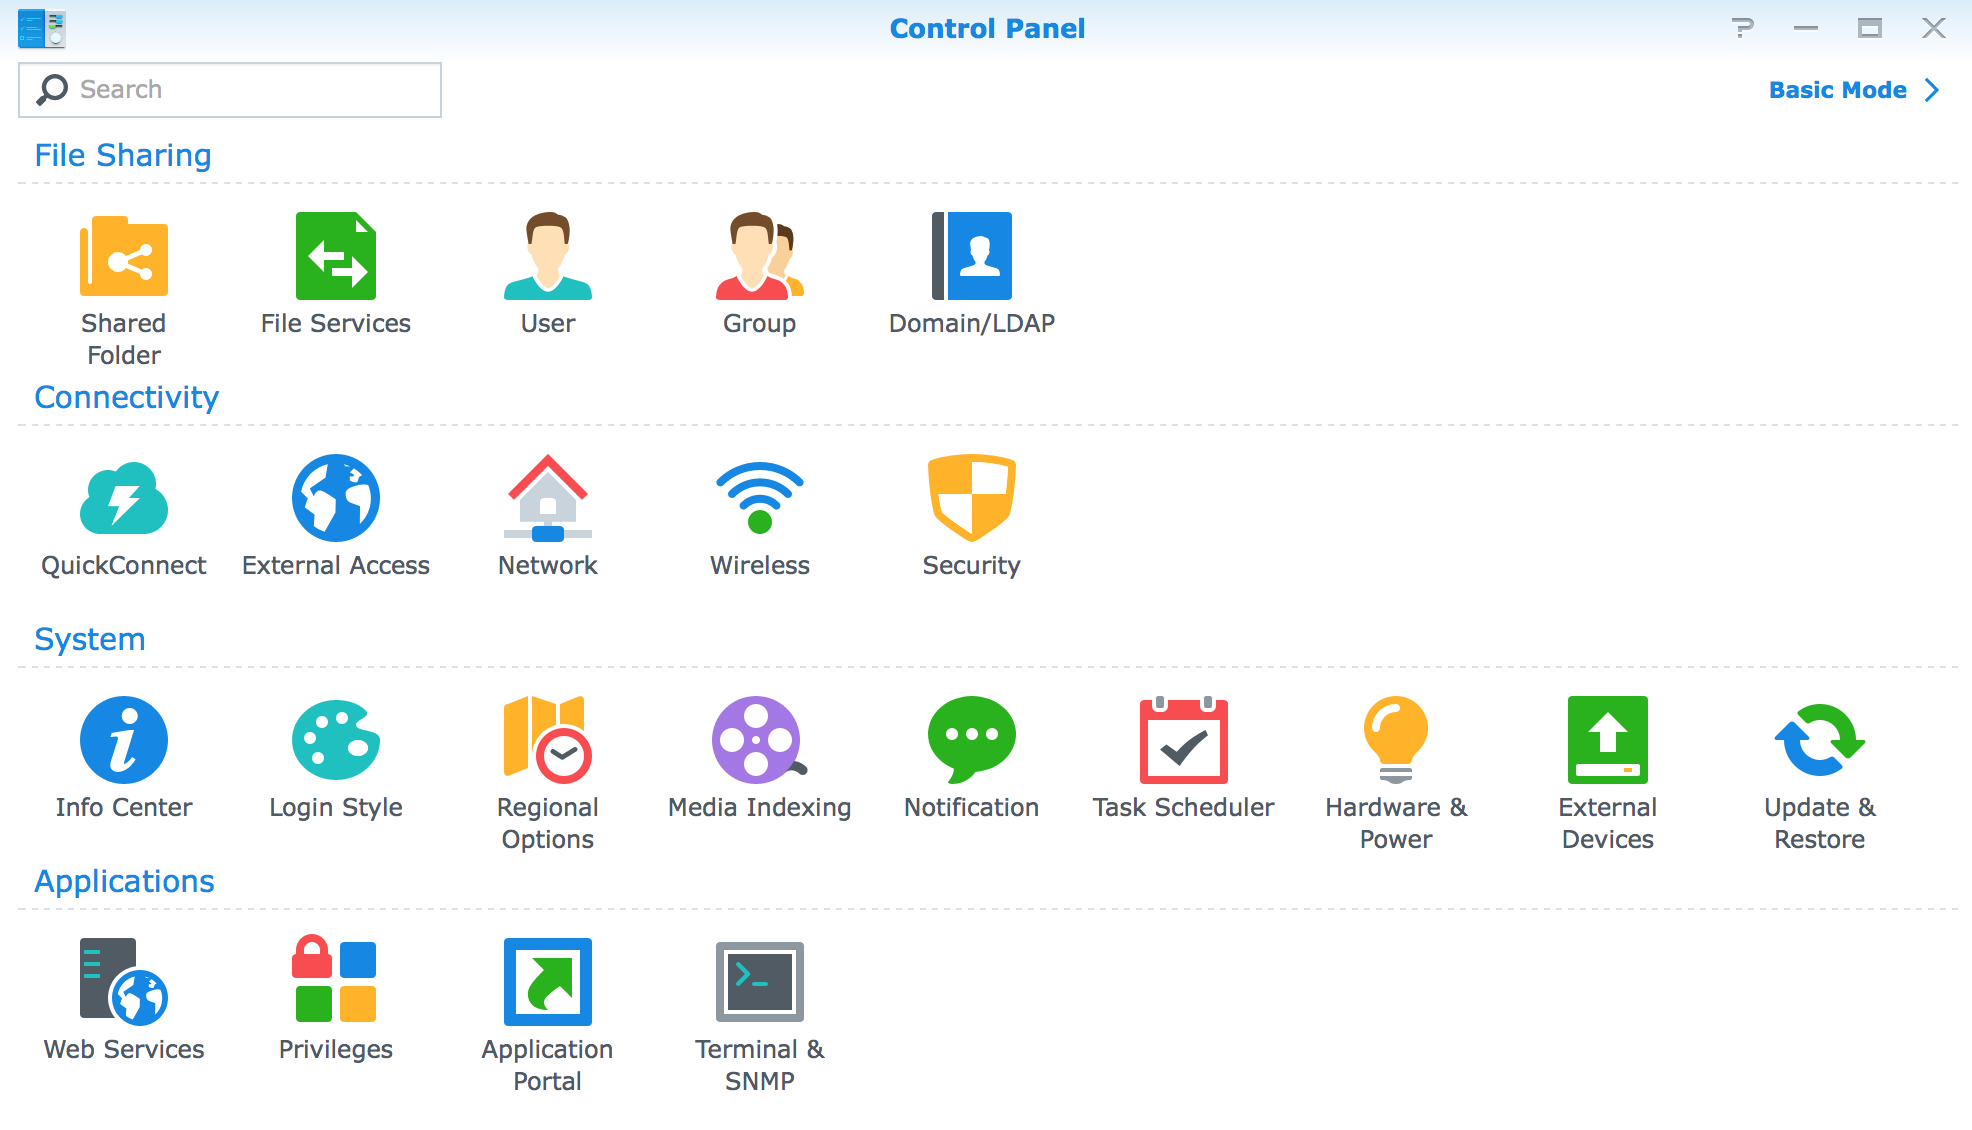Click the help question mark button

click(x=1743, y=28)
